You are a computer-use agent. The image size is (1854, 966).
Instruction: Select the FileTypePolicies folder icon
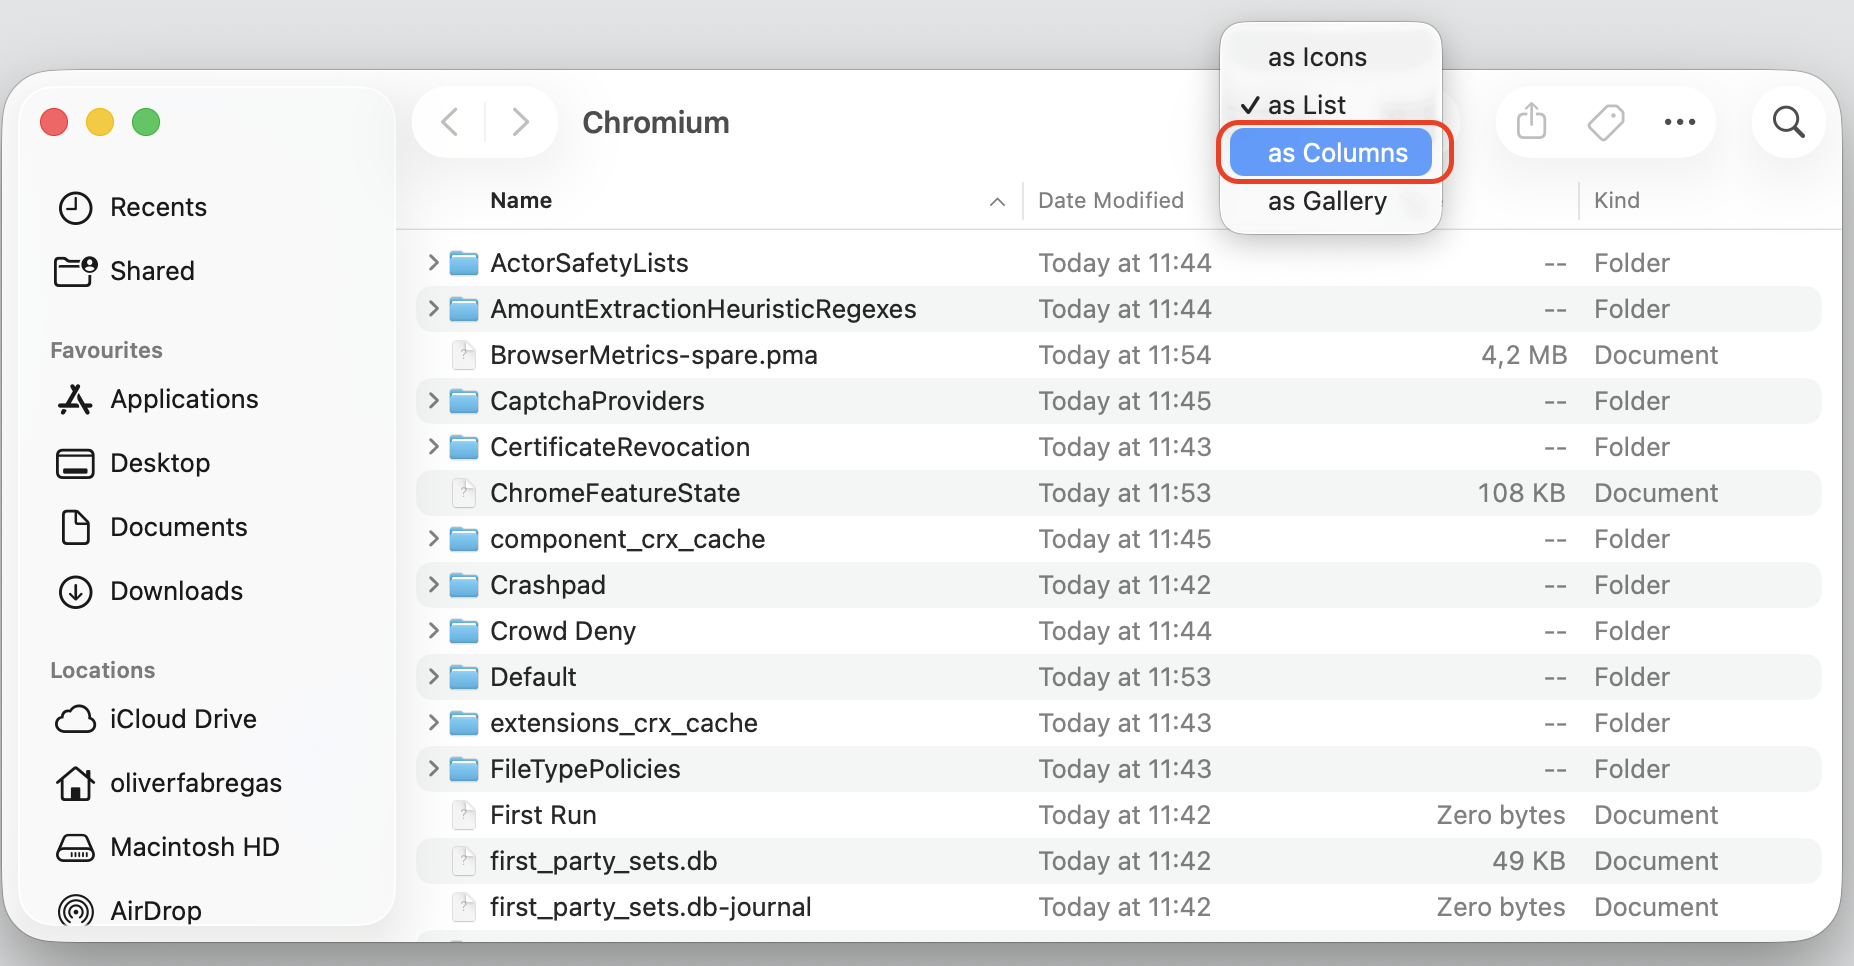pos(463,769)
